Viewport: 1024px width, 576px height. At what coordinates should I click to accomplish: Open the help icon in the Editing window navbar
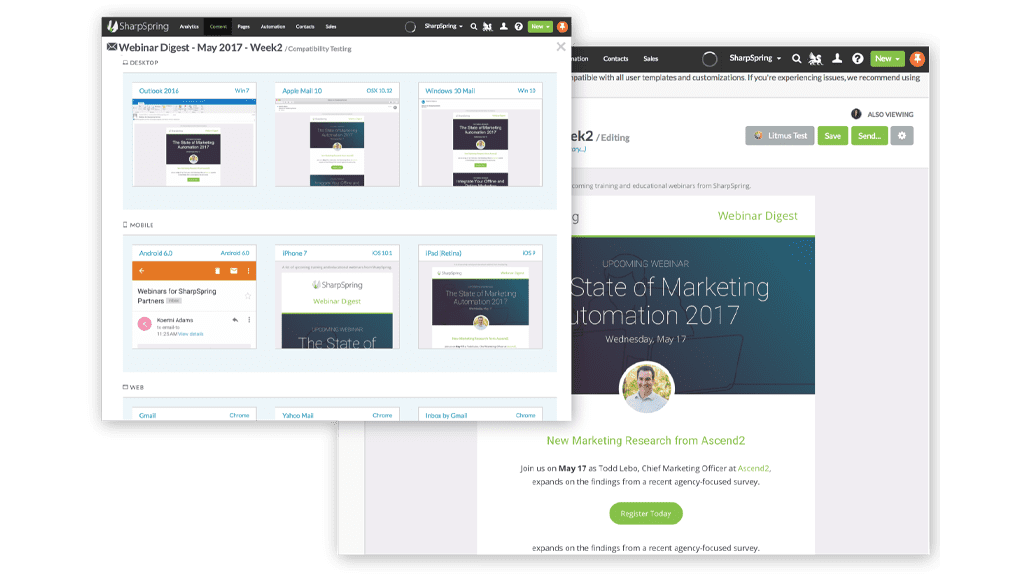(857, 59)
